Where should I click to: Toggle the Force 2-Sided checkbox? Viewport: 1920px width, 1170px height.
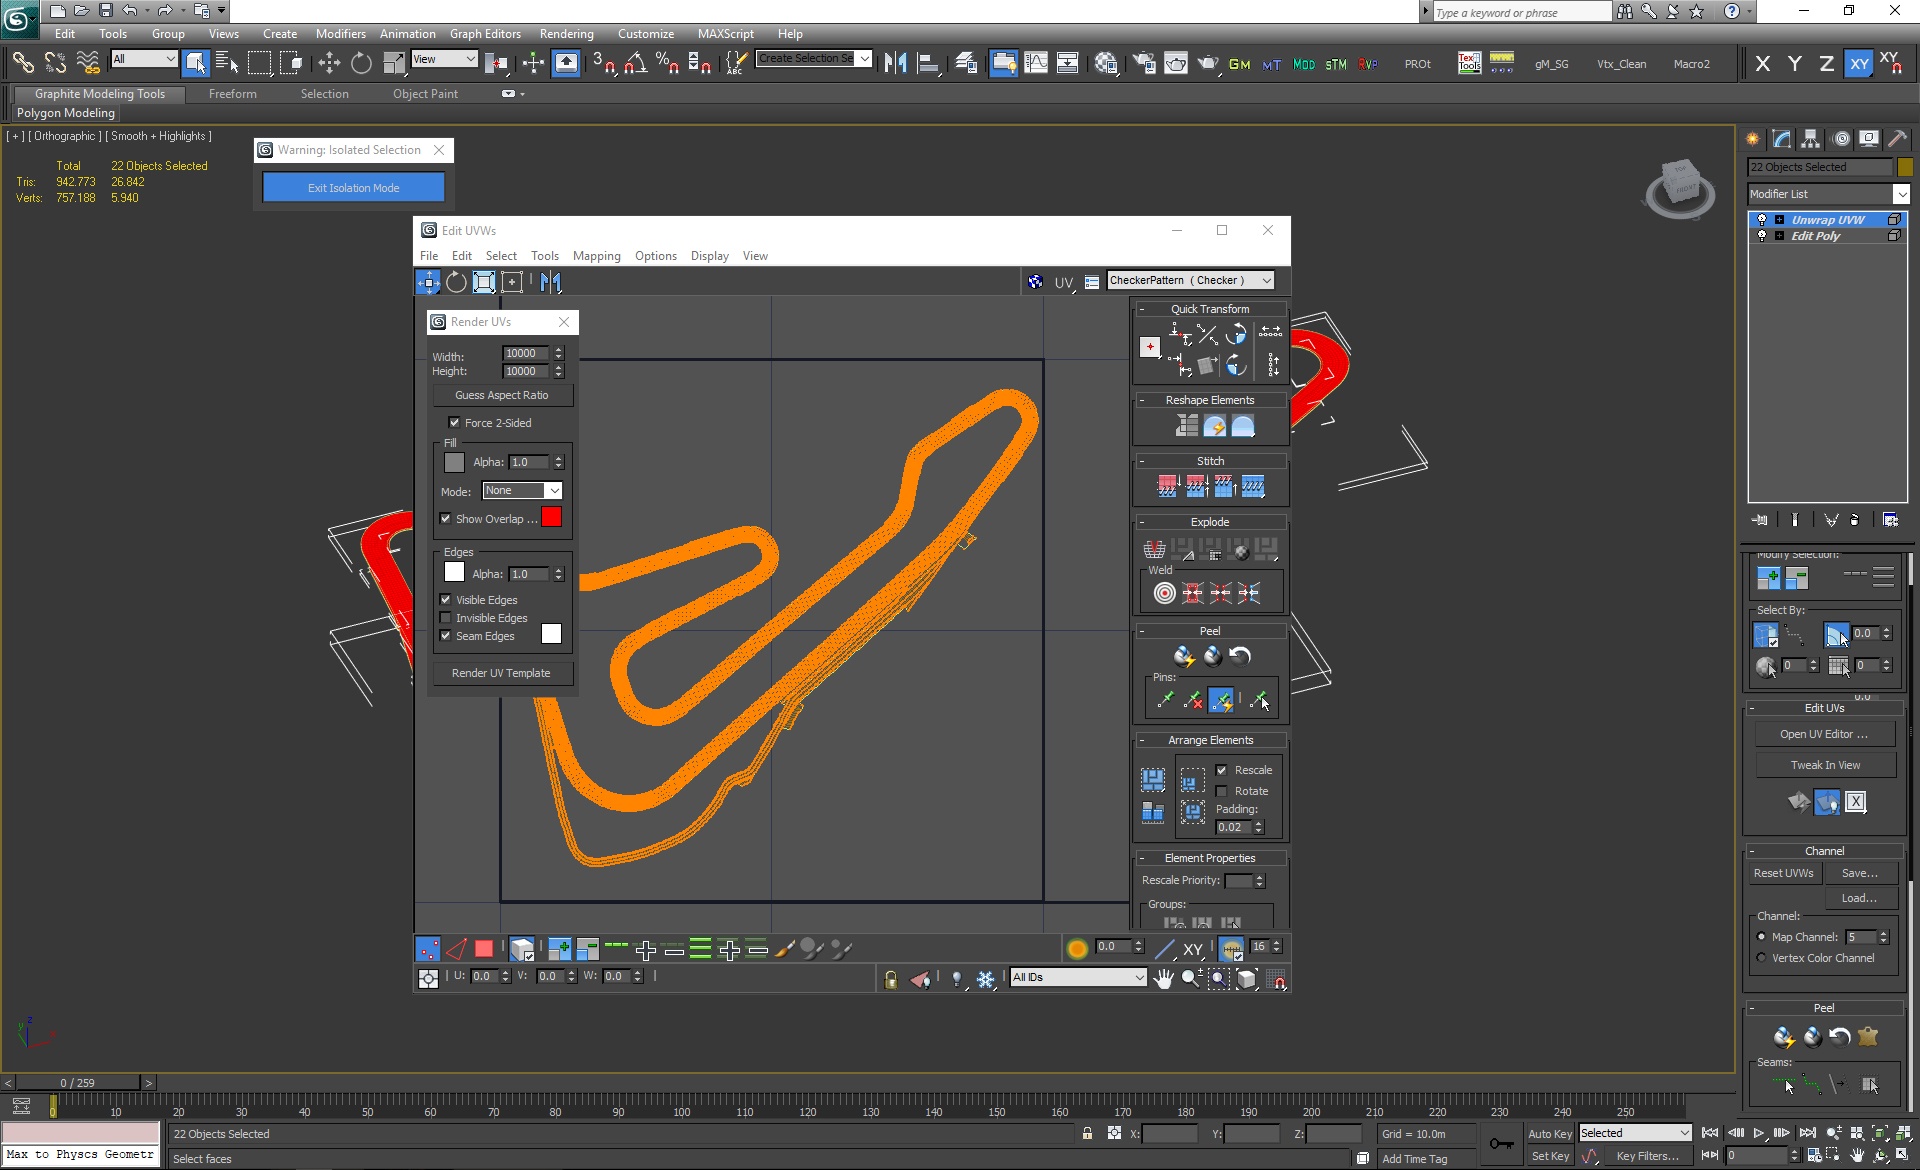click(455, 423)
